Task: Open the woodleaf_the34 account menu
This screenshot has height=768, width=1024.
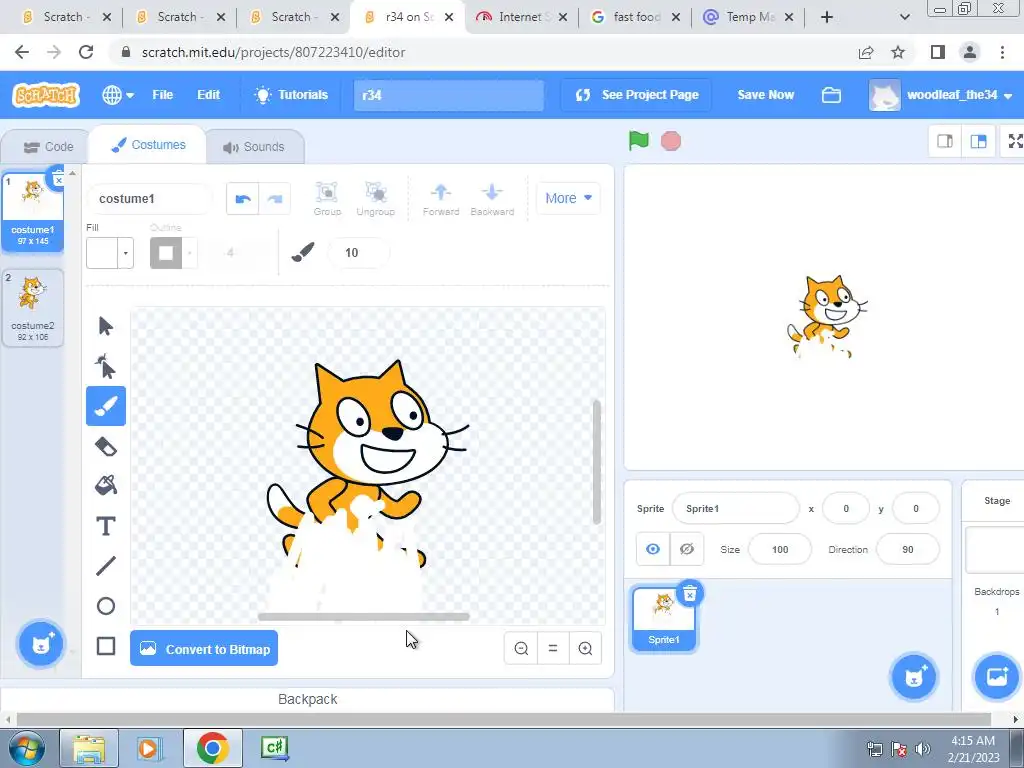Action: pos(940,95)
